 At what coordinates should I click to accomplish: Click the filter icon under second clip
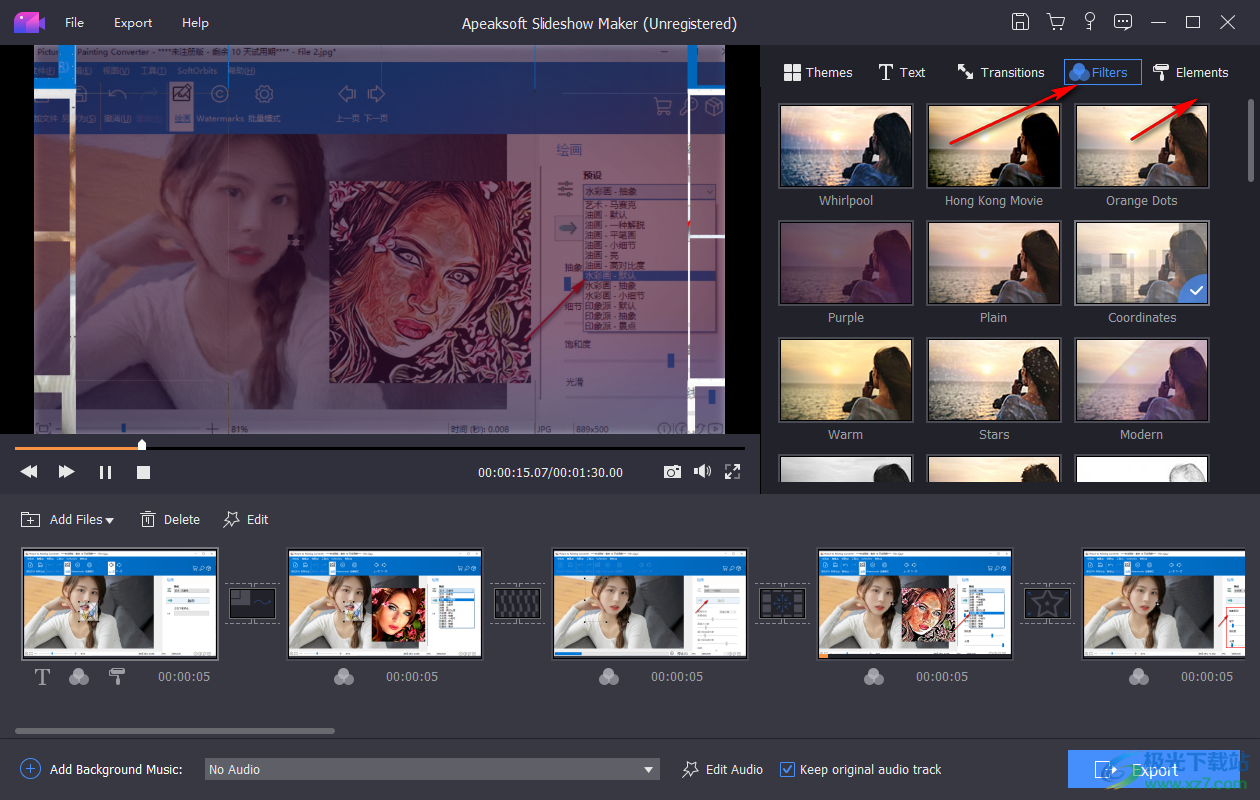click(x=344, y=677)
